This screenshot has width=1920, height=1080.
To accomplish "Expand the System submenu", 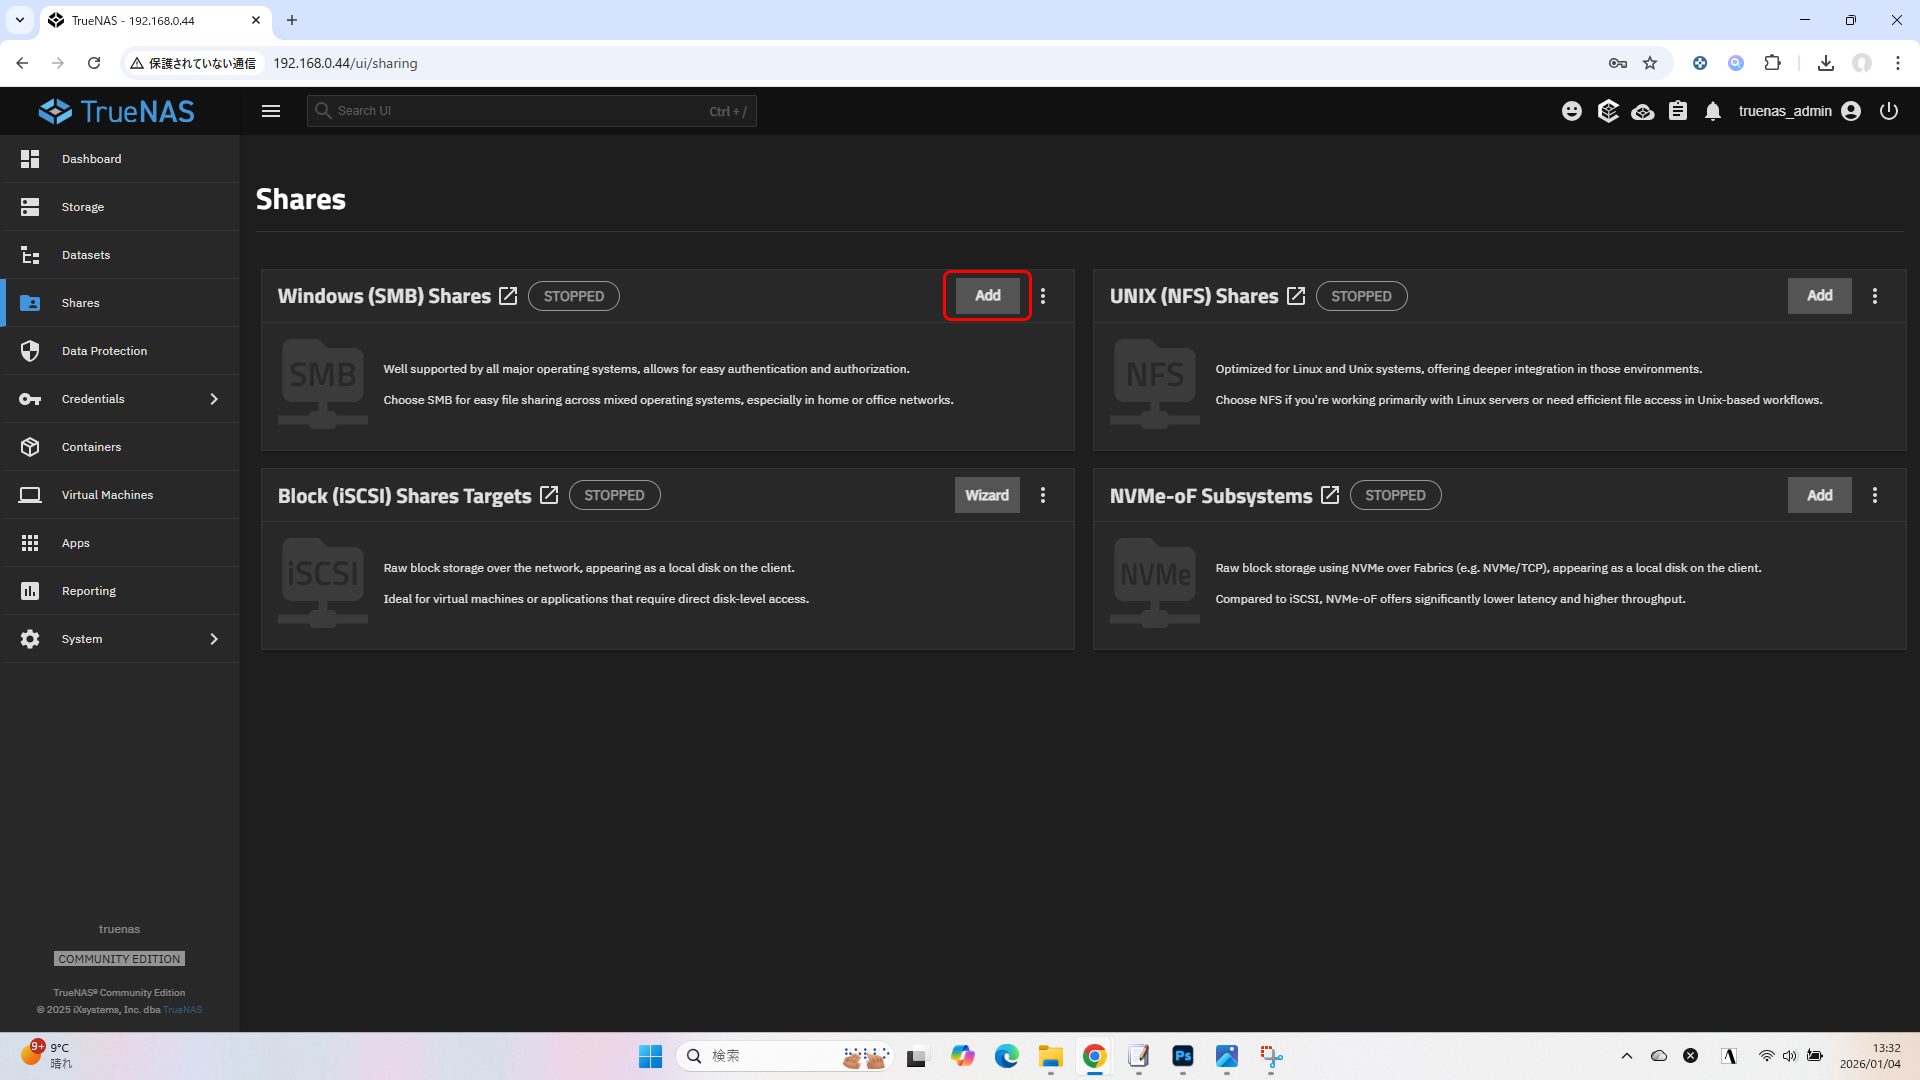I will [x=213, y=639].
